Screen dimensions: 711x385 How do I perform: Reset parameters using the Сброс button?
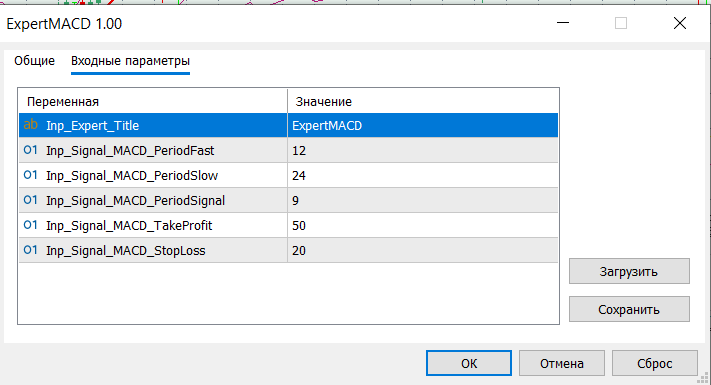click(655, 363)
